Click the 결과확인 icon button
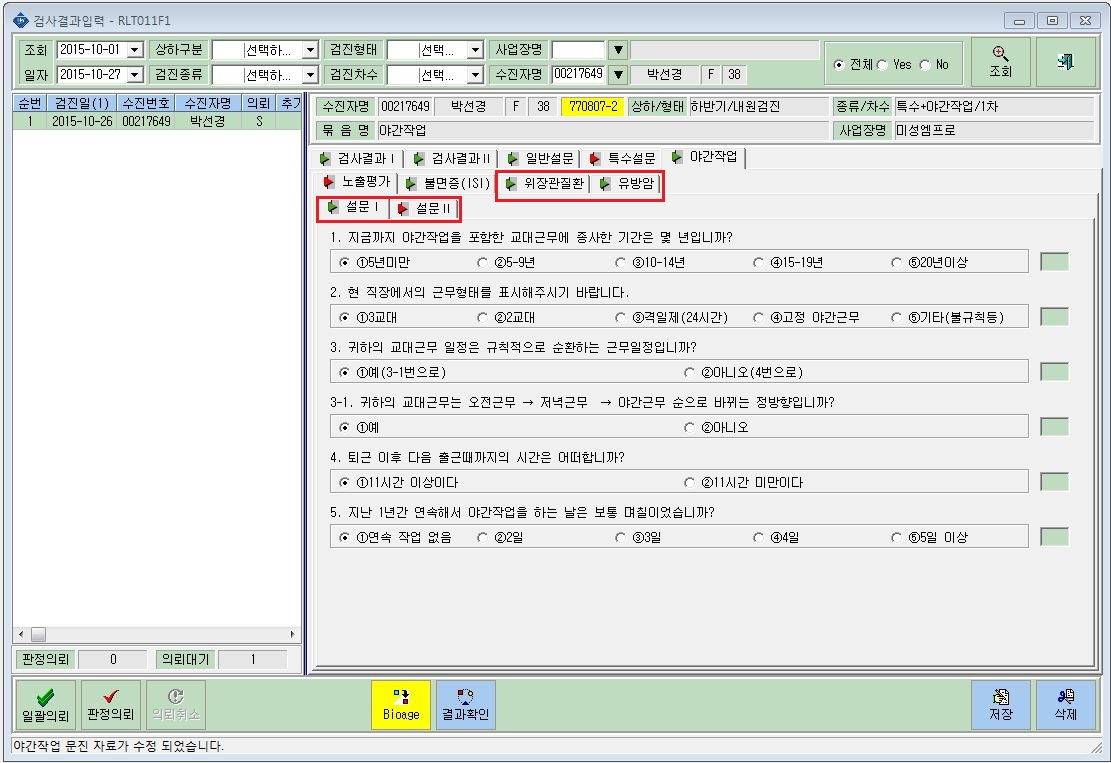Image resolution: width=1111 pixels, height=763 pixels. (x=466, y=705)
